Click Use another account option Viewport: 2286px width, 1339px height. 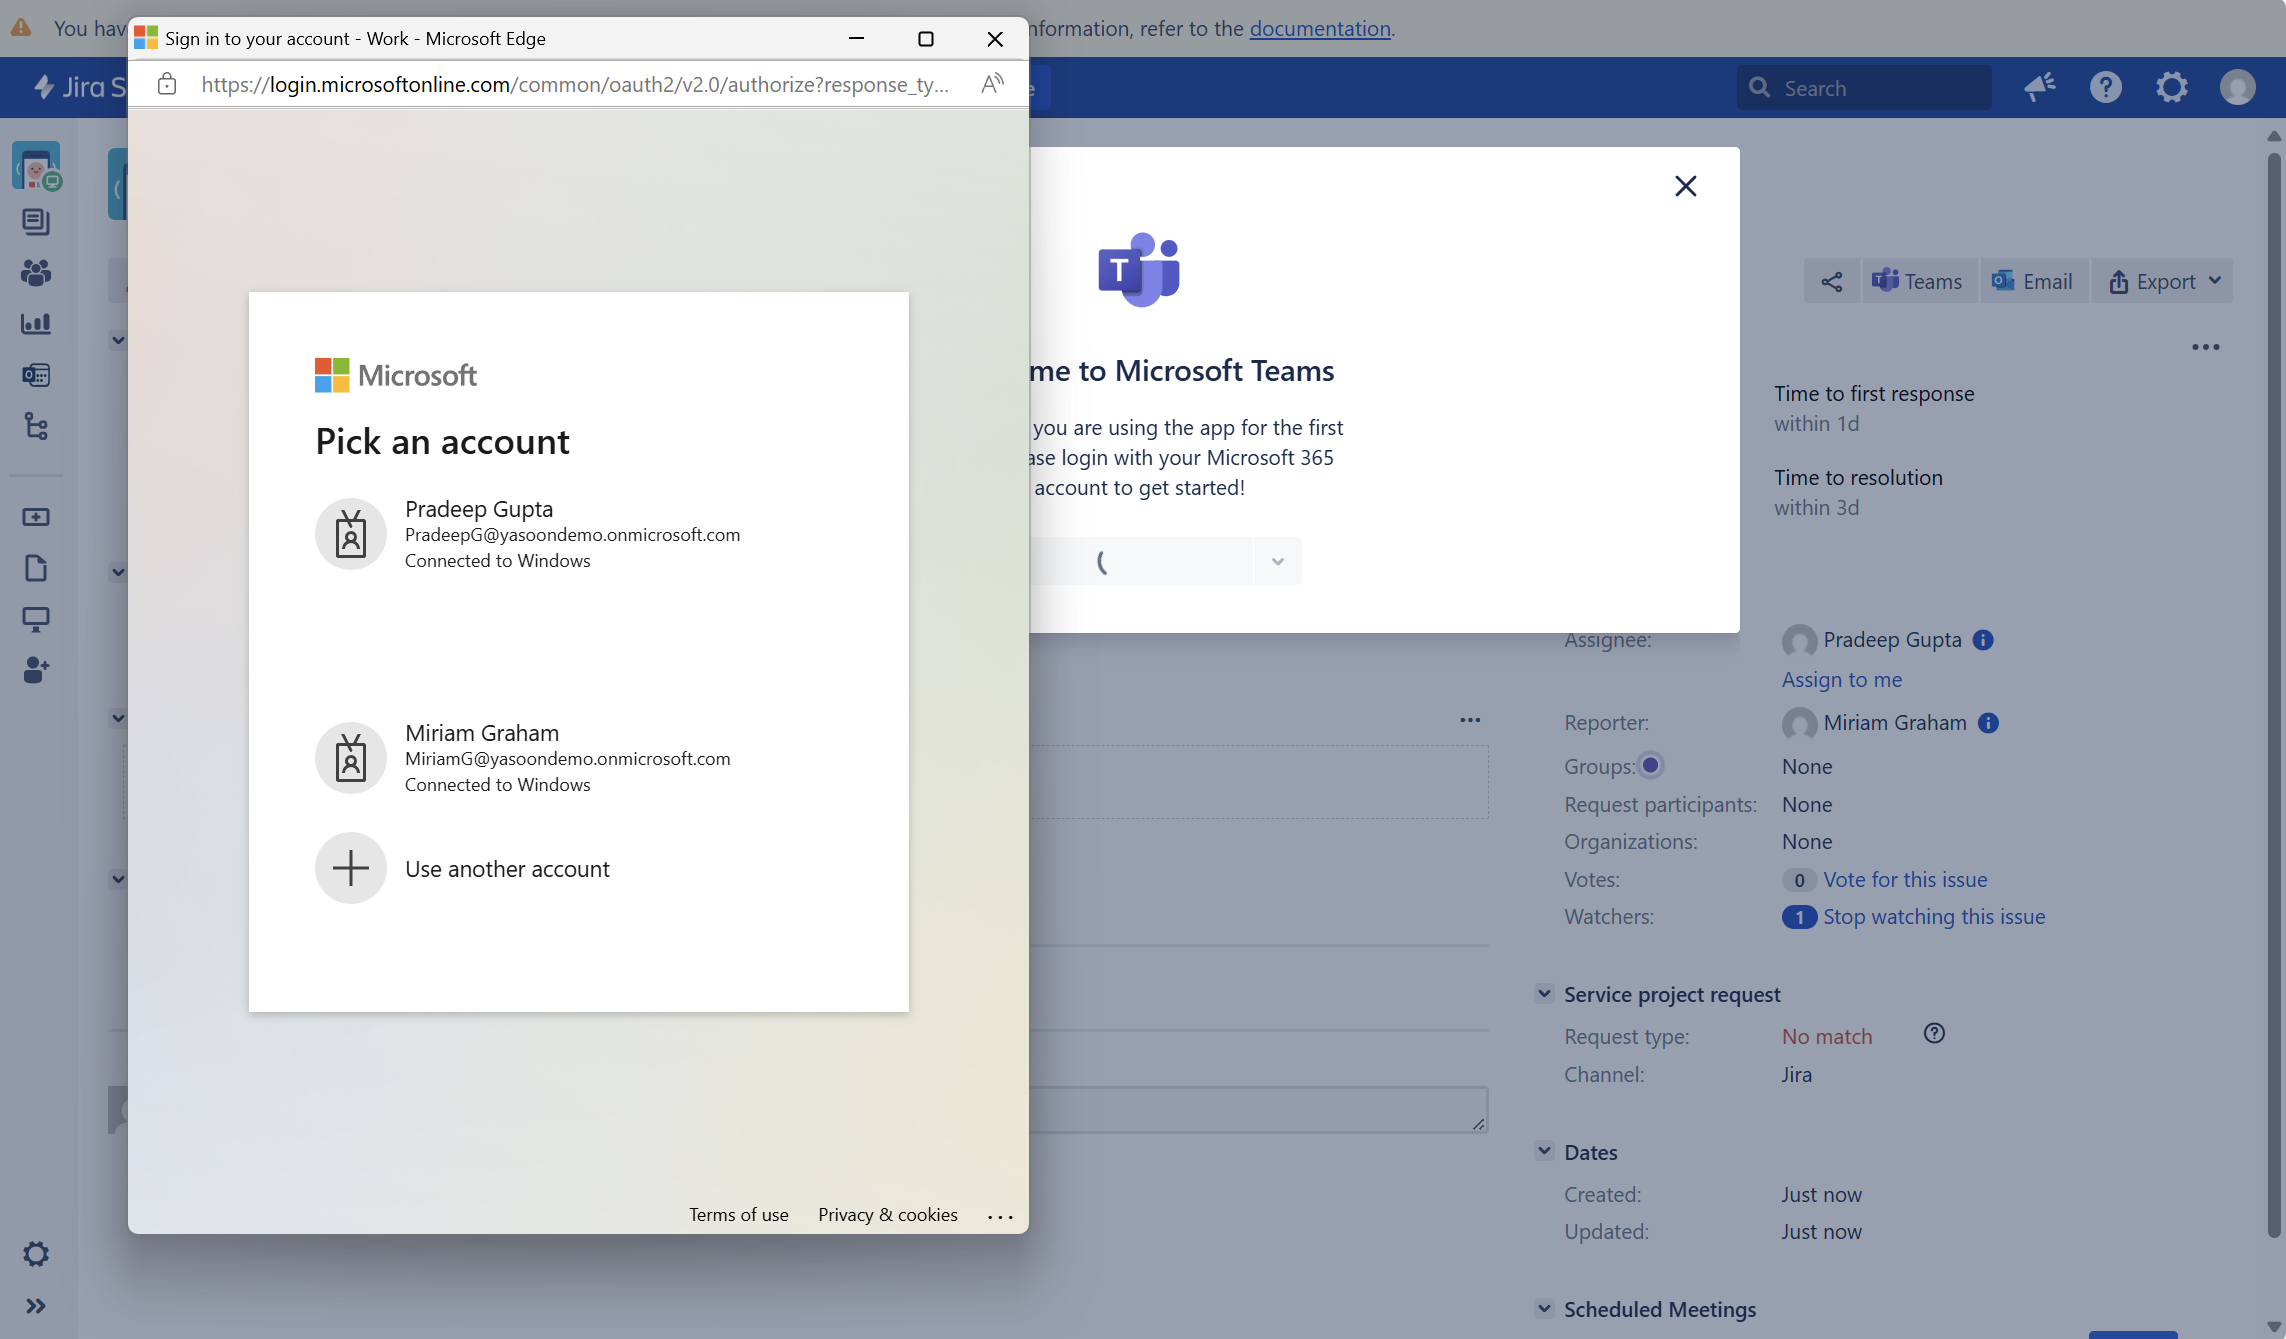point(506,869)
